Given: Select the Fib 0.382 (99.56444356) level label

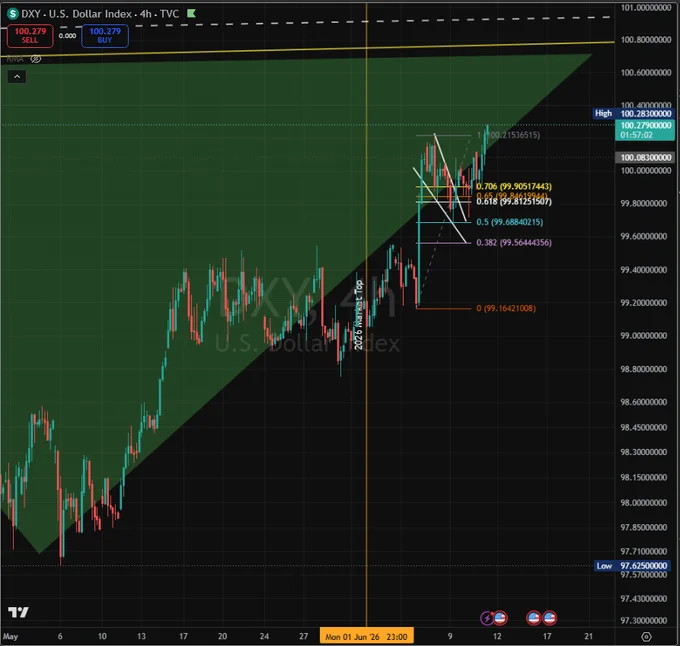Looking at the screenshot, I should pos(514,242).
